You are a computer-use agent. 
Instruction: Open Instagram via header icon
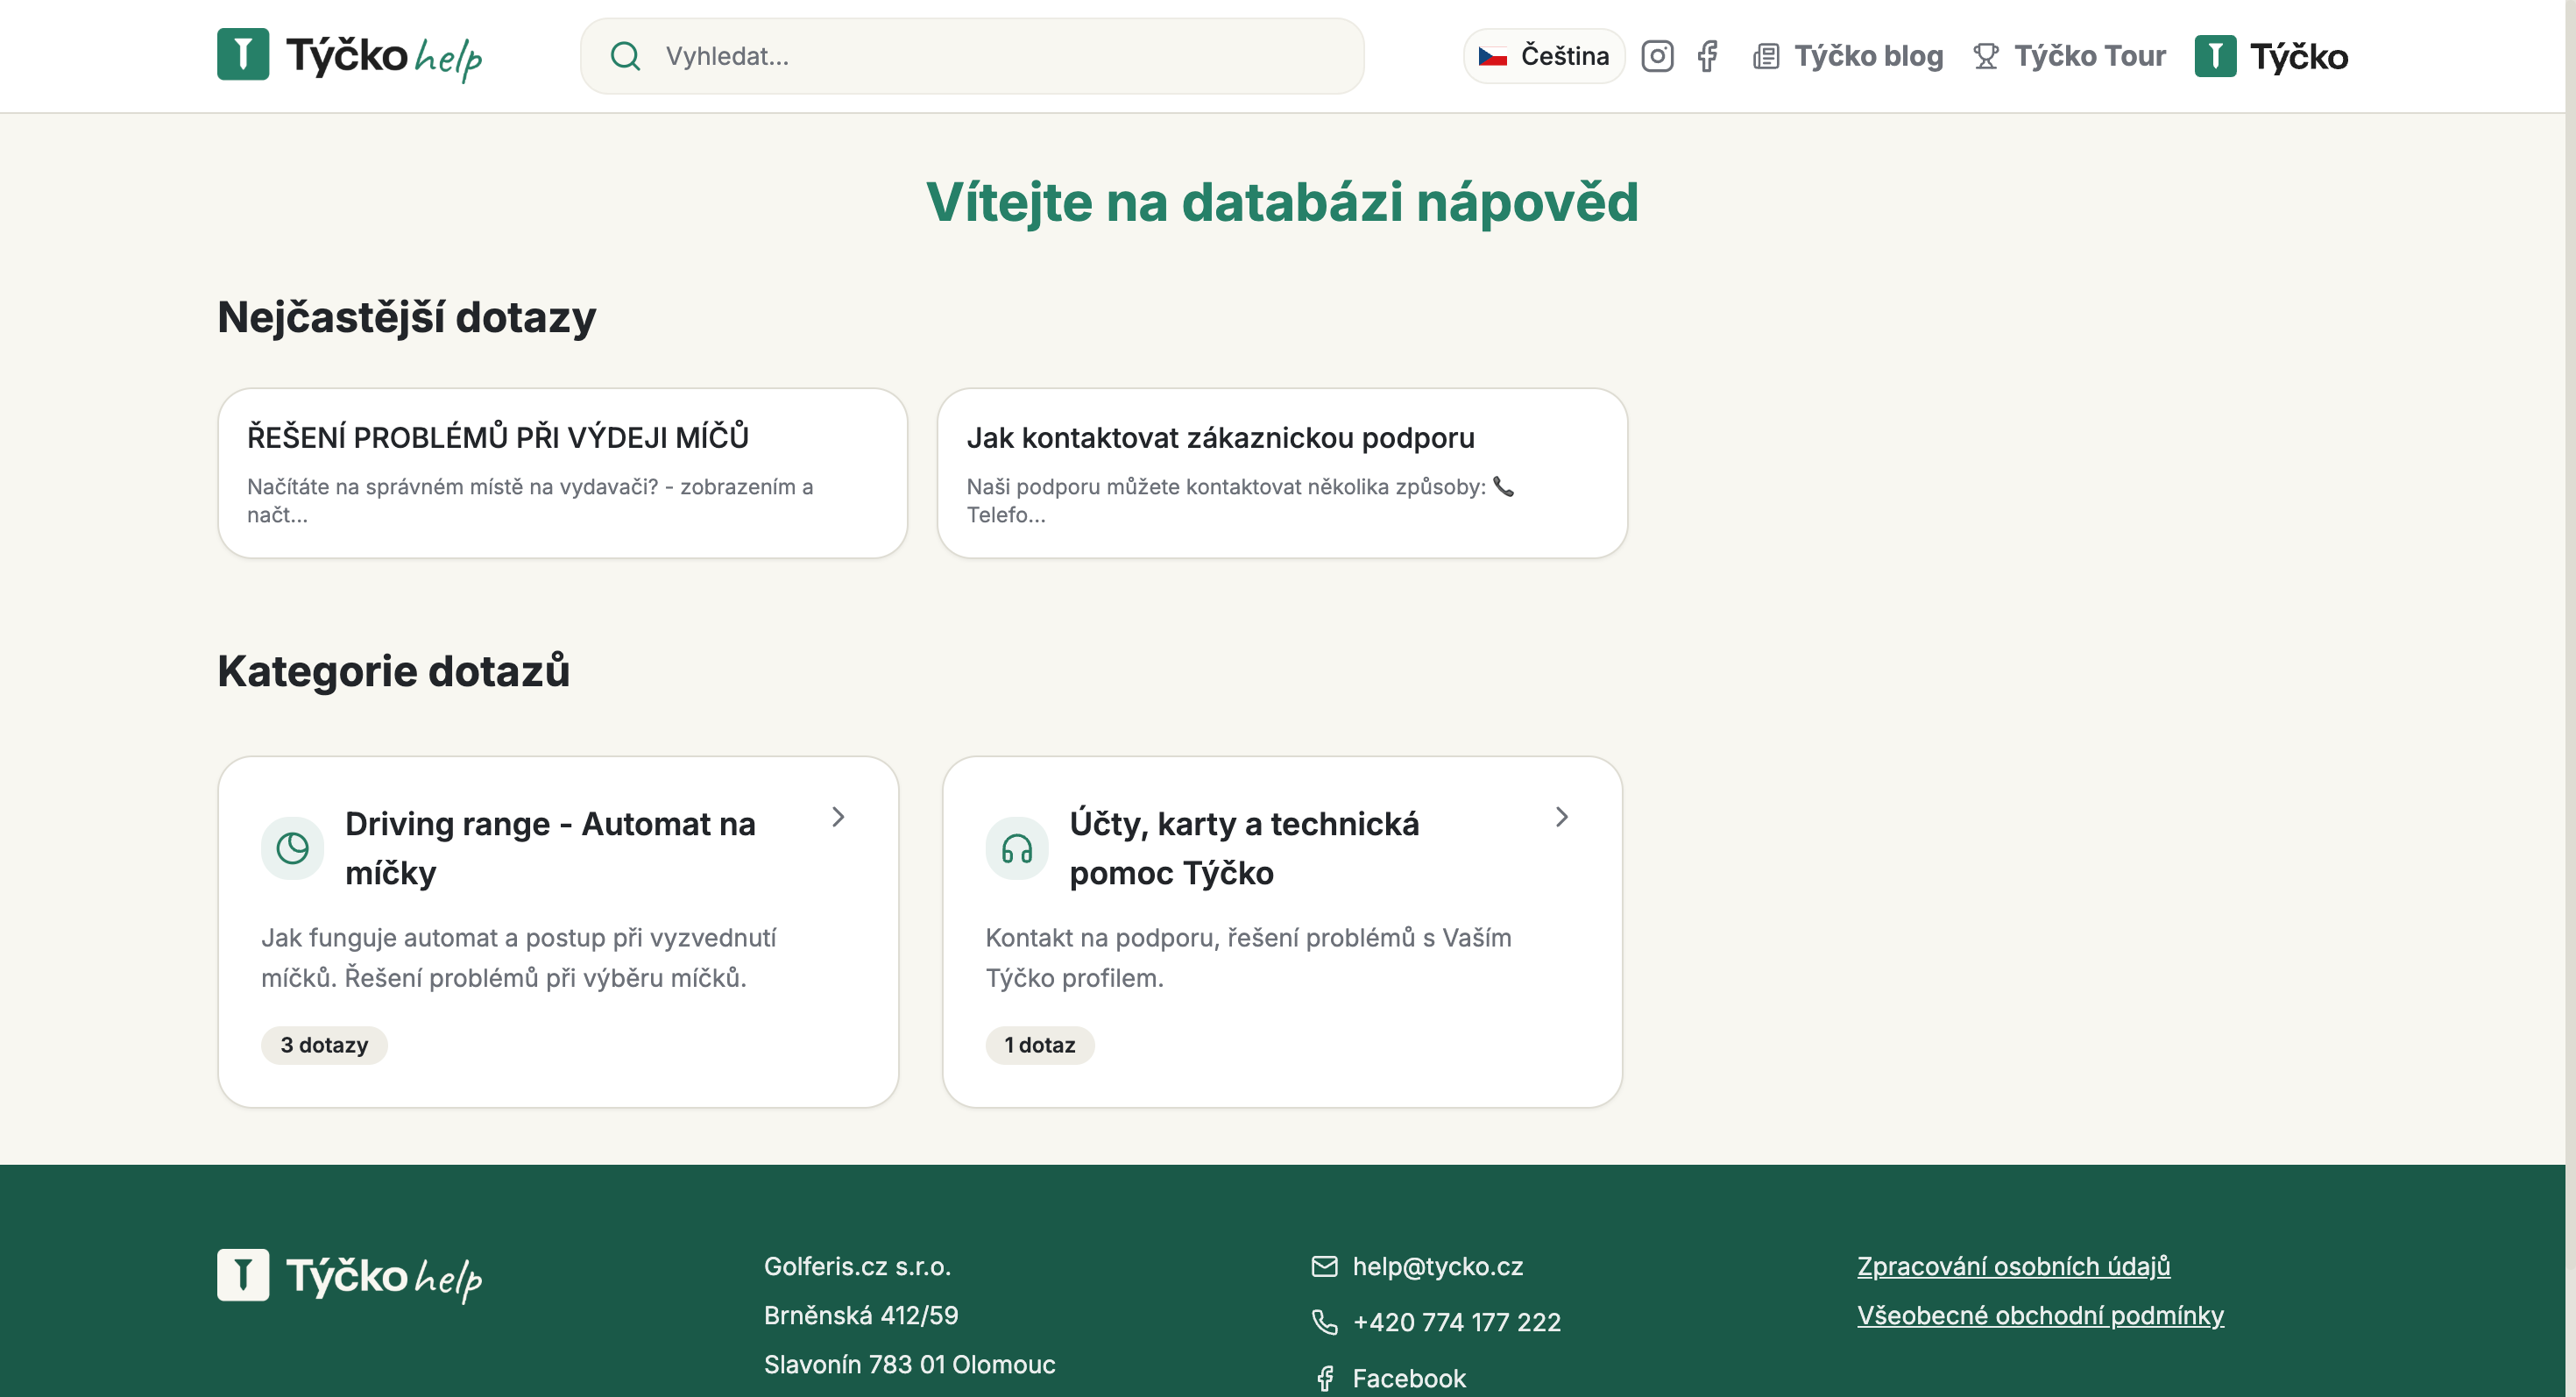pyautogui.click(x=1657, y=56)
